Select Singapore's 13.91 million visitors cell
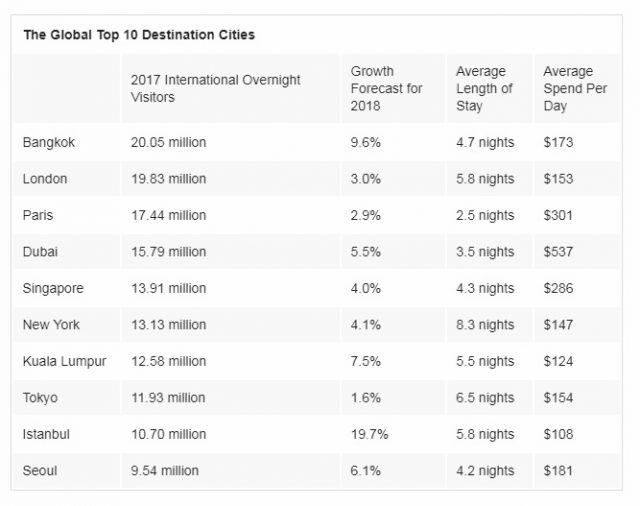 (168, 288)
